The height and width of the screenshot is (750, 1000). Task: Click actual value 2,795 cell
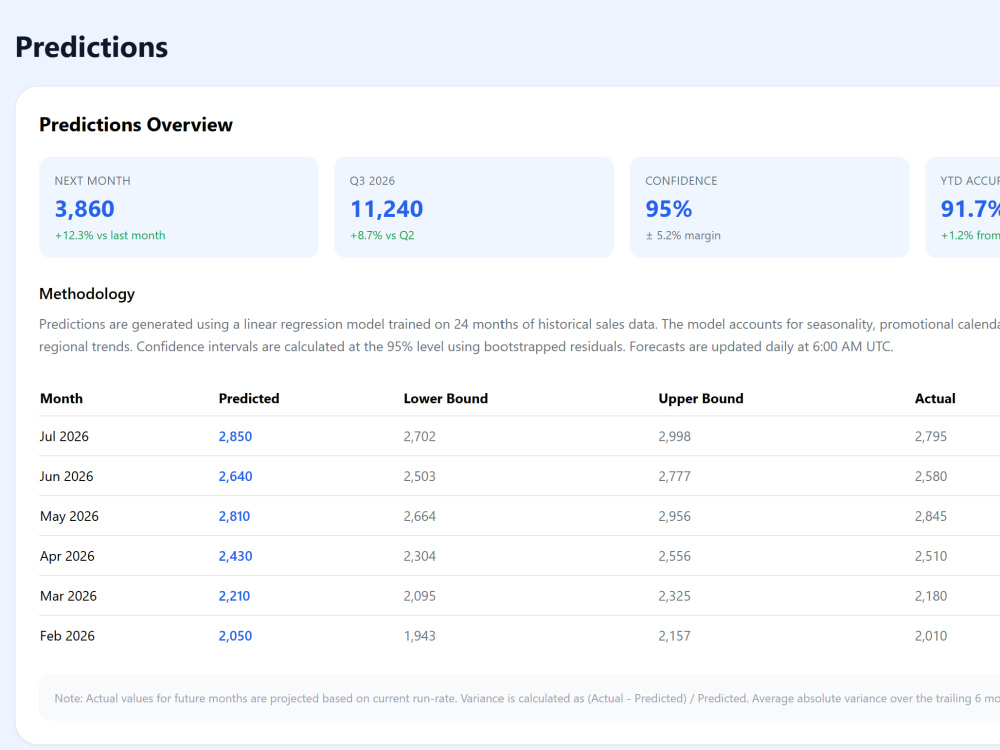click(x=931, y=436)
